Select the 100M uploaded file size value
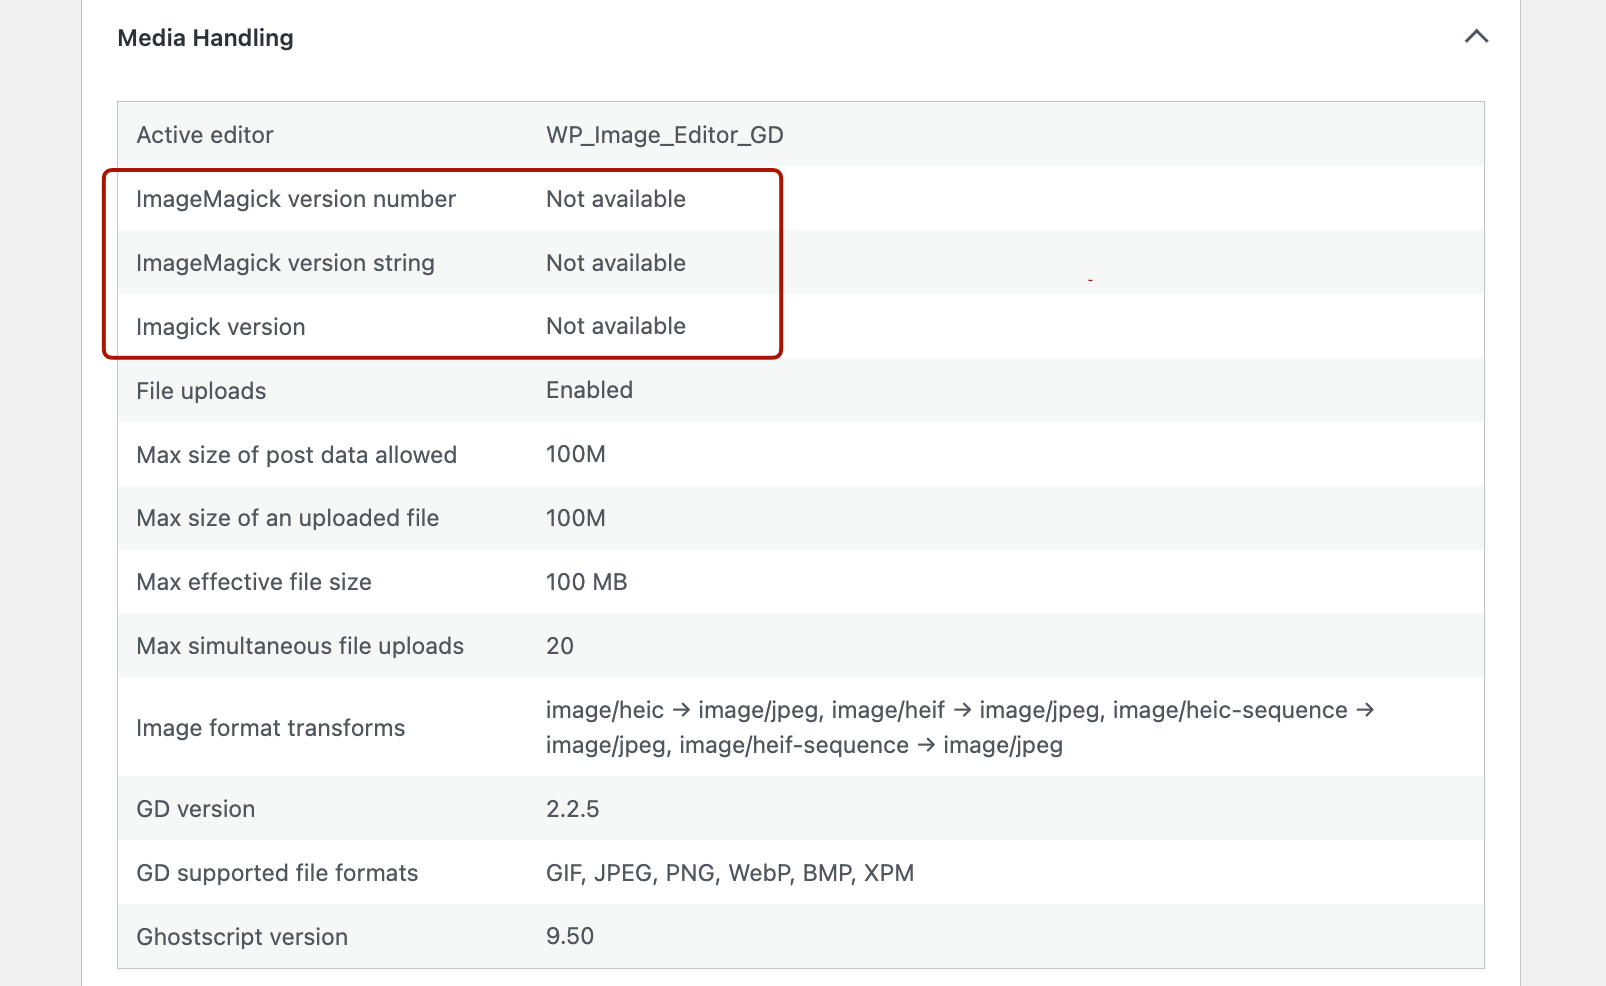This screenshot has width=1606, height=986. (x=575, y=518)
